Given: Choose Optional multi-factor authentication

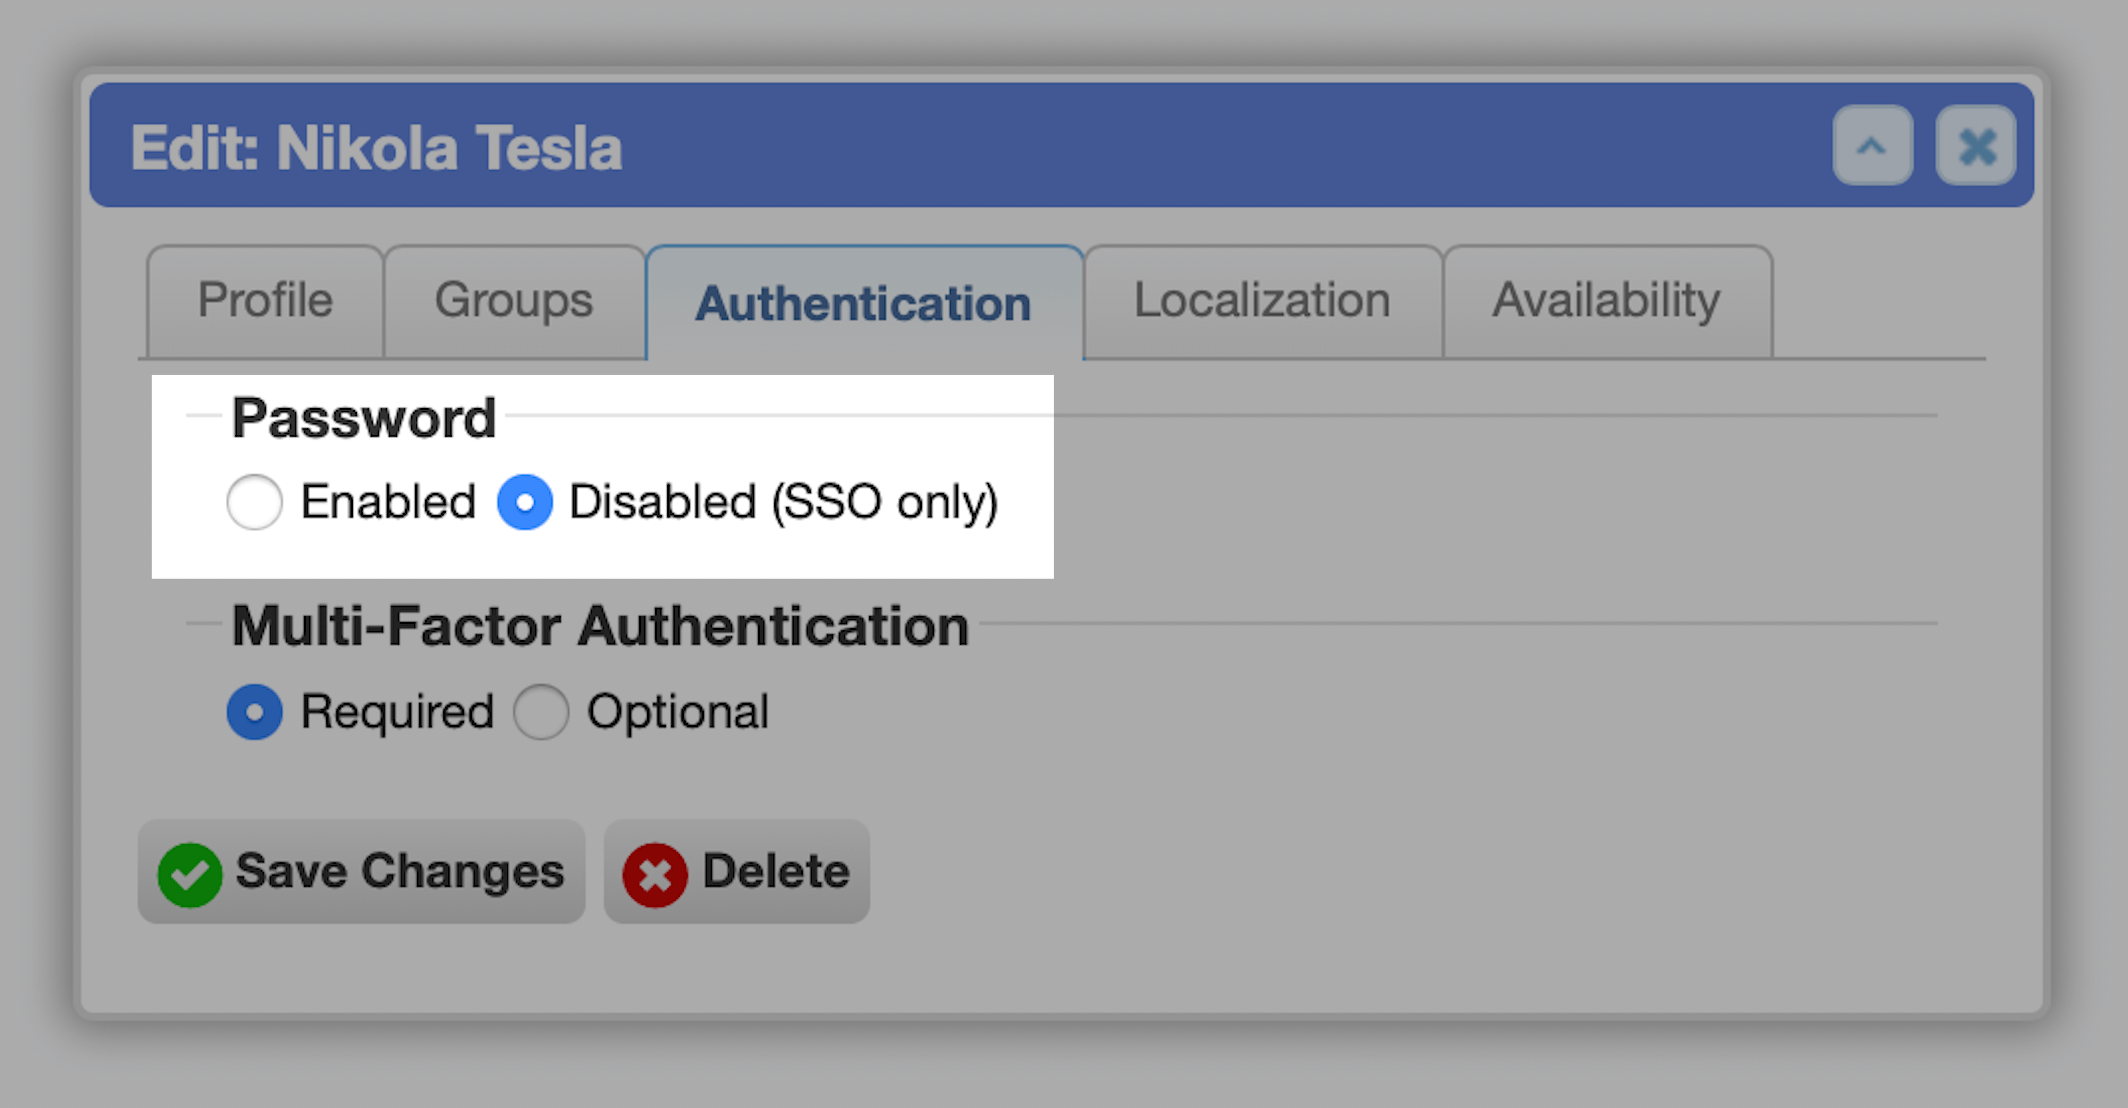Looking at the screenshot, I should coord(541,712).
